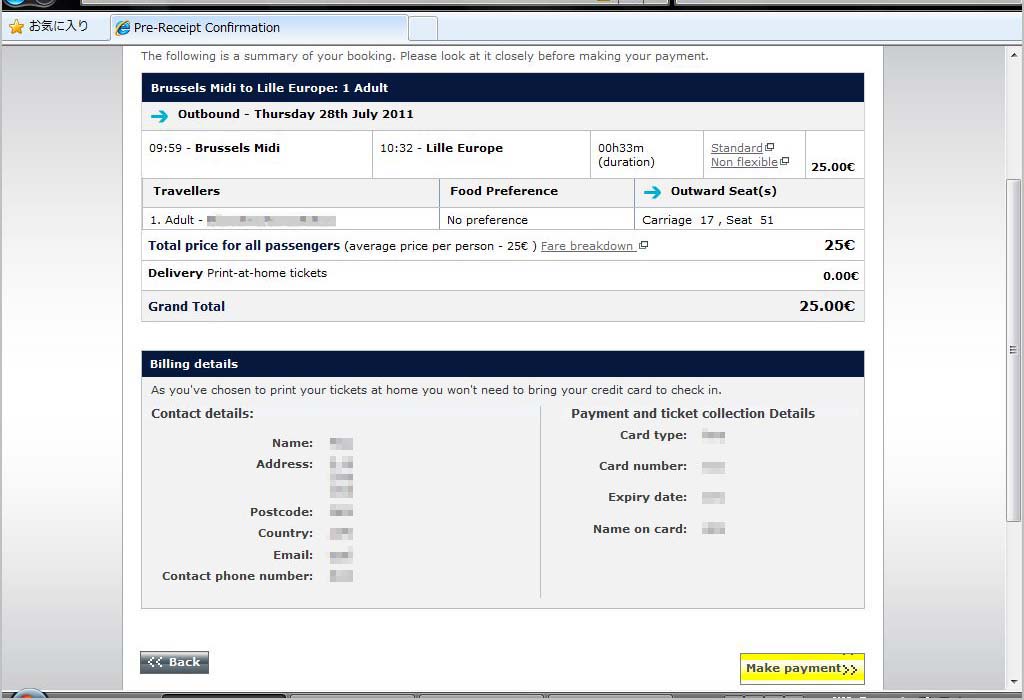Open the Non flexible ticket conditions link
Image resolution: width=1024 pixels, height=700 pixels.
click(x=743, y=162)
